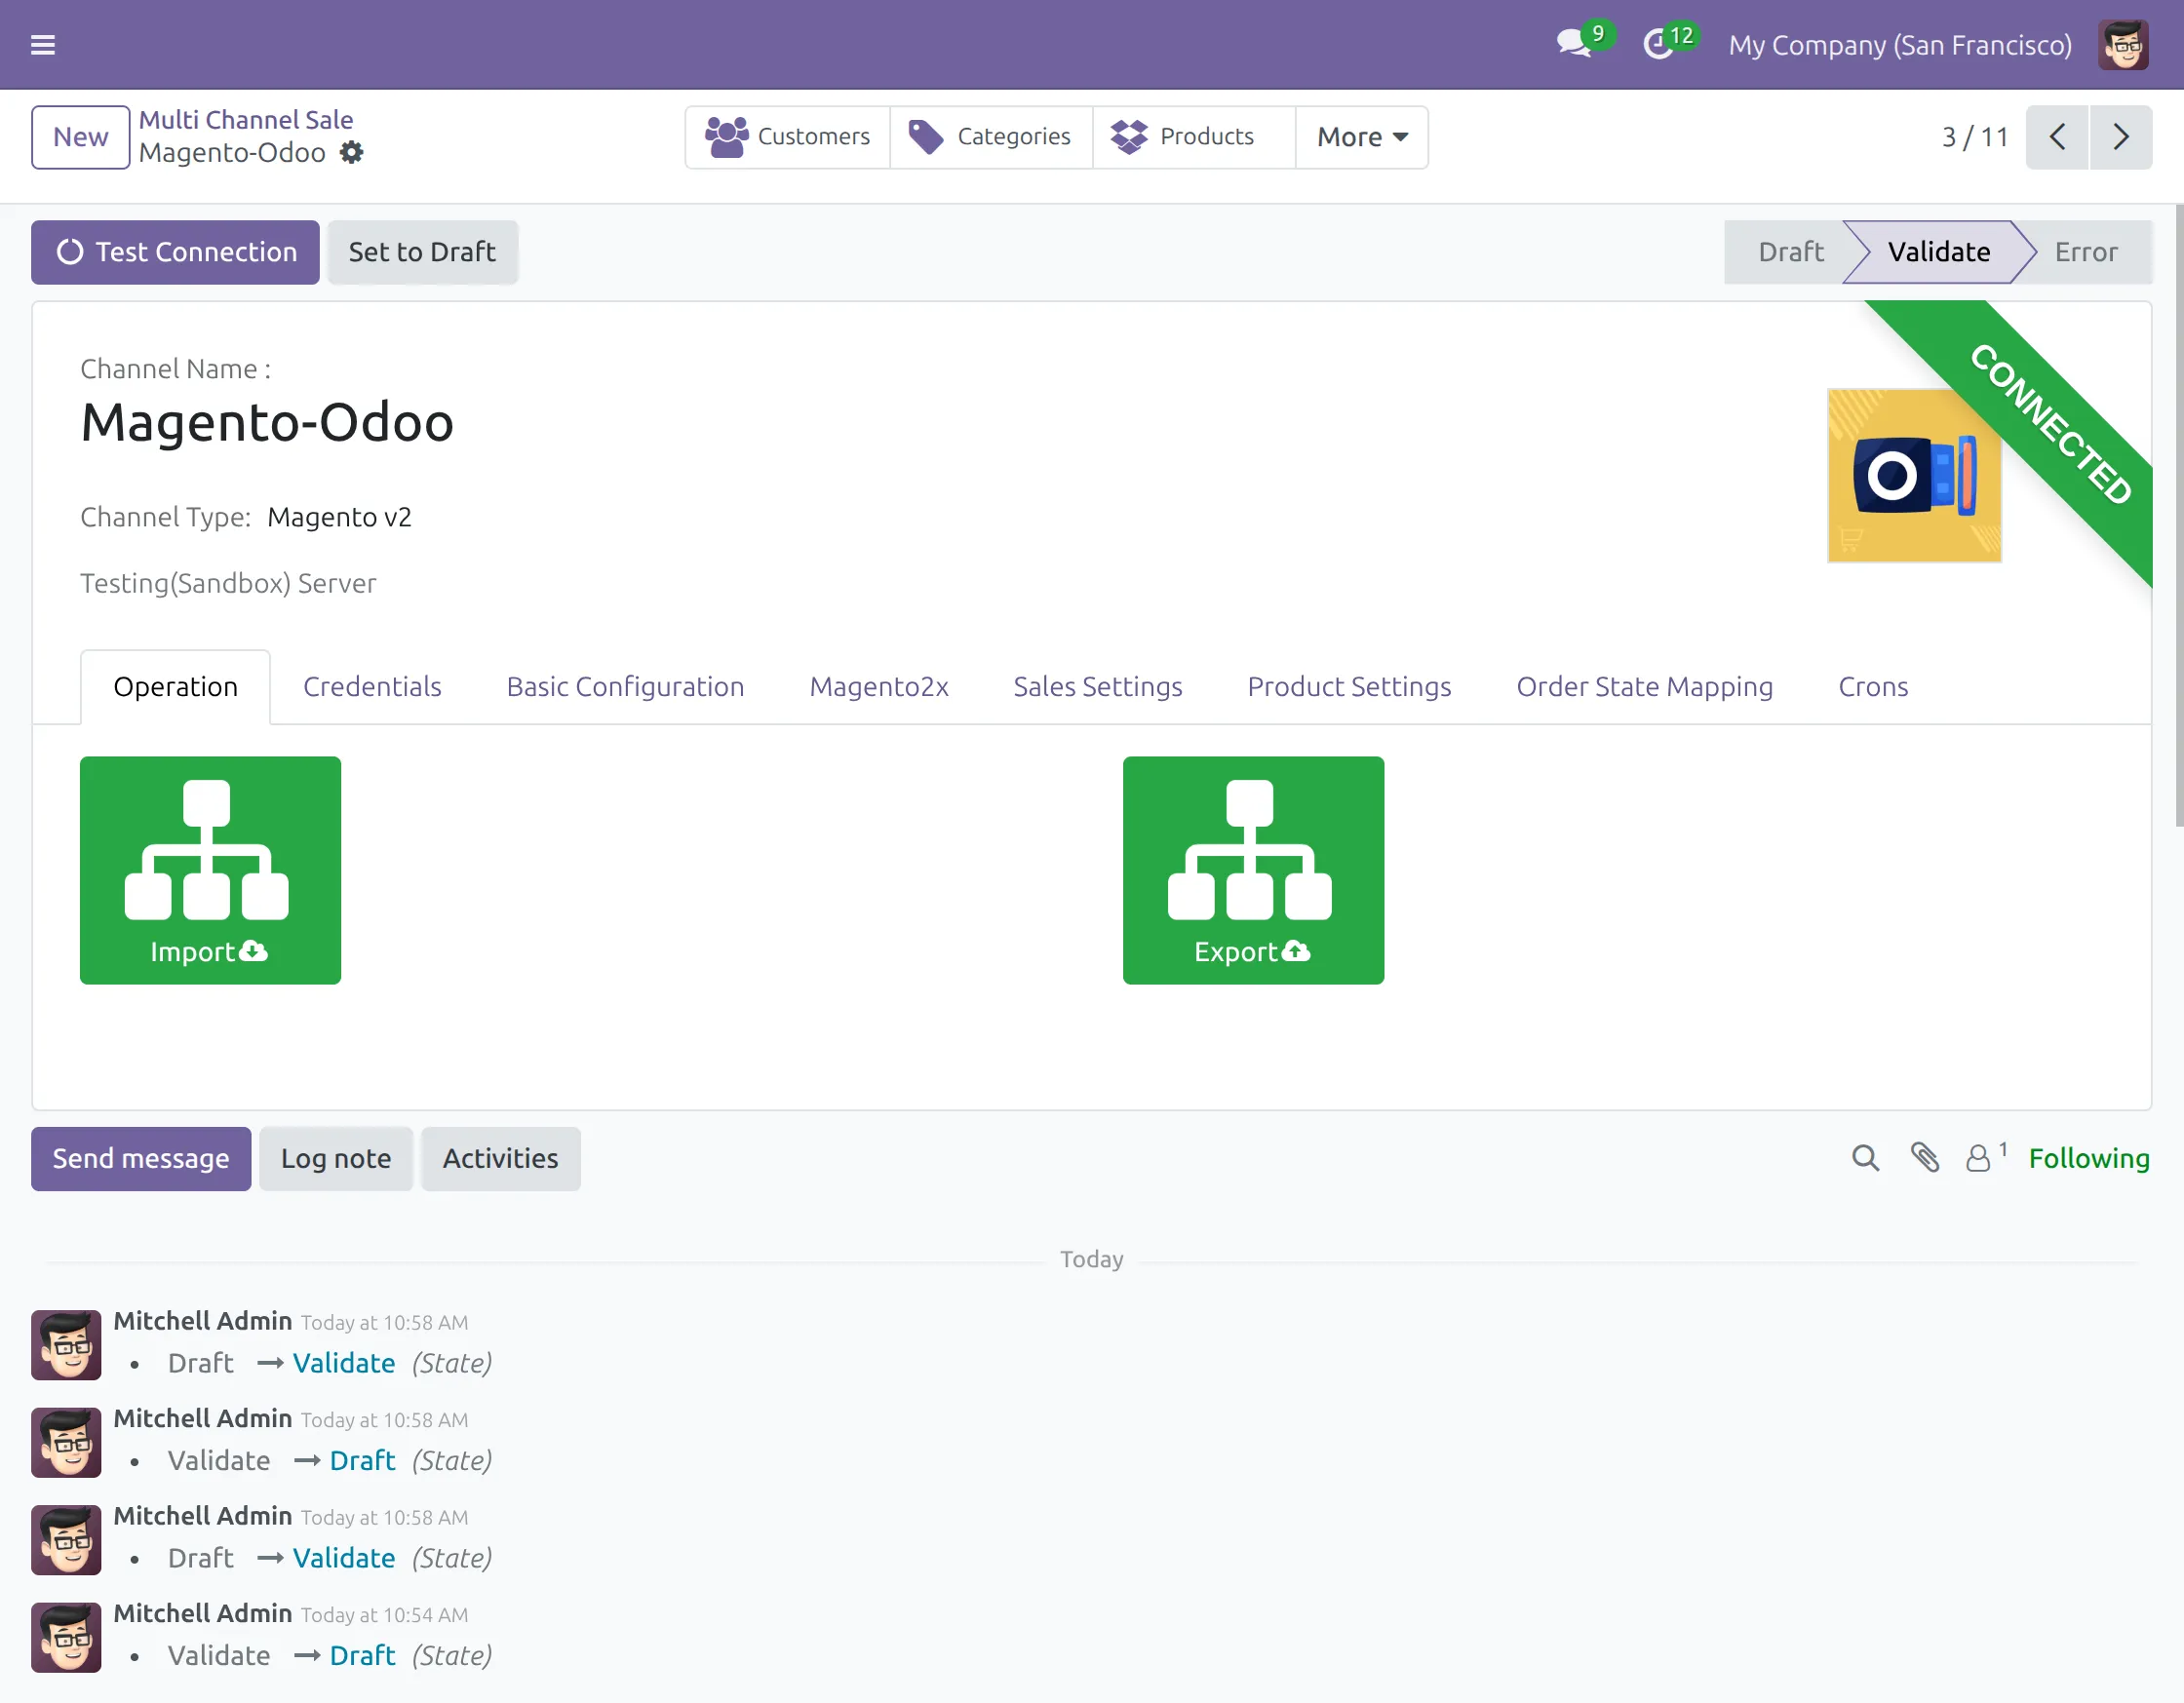Open the Order State Mapping tab
Screen dimensions: 2184x1703
click(1644, 687)
